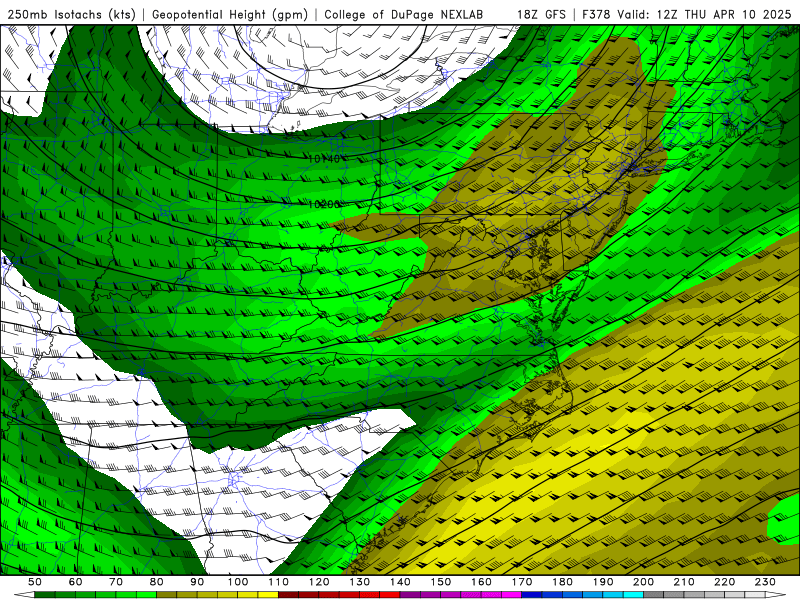Select the bright magenta swatch left of 170
The height and width of the screenshot is (600, 800).
click(511, 594)
